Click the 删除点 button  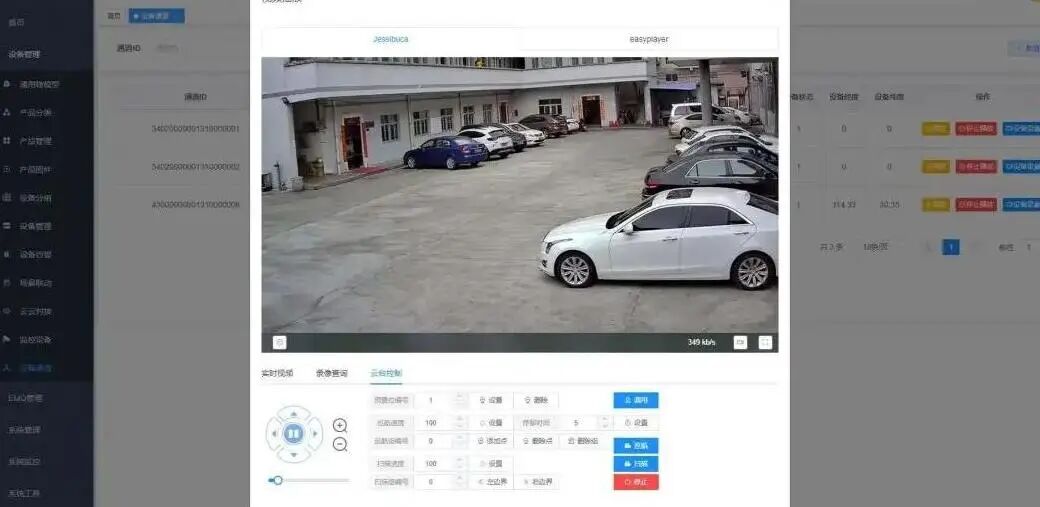coord(537,441)
